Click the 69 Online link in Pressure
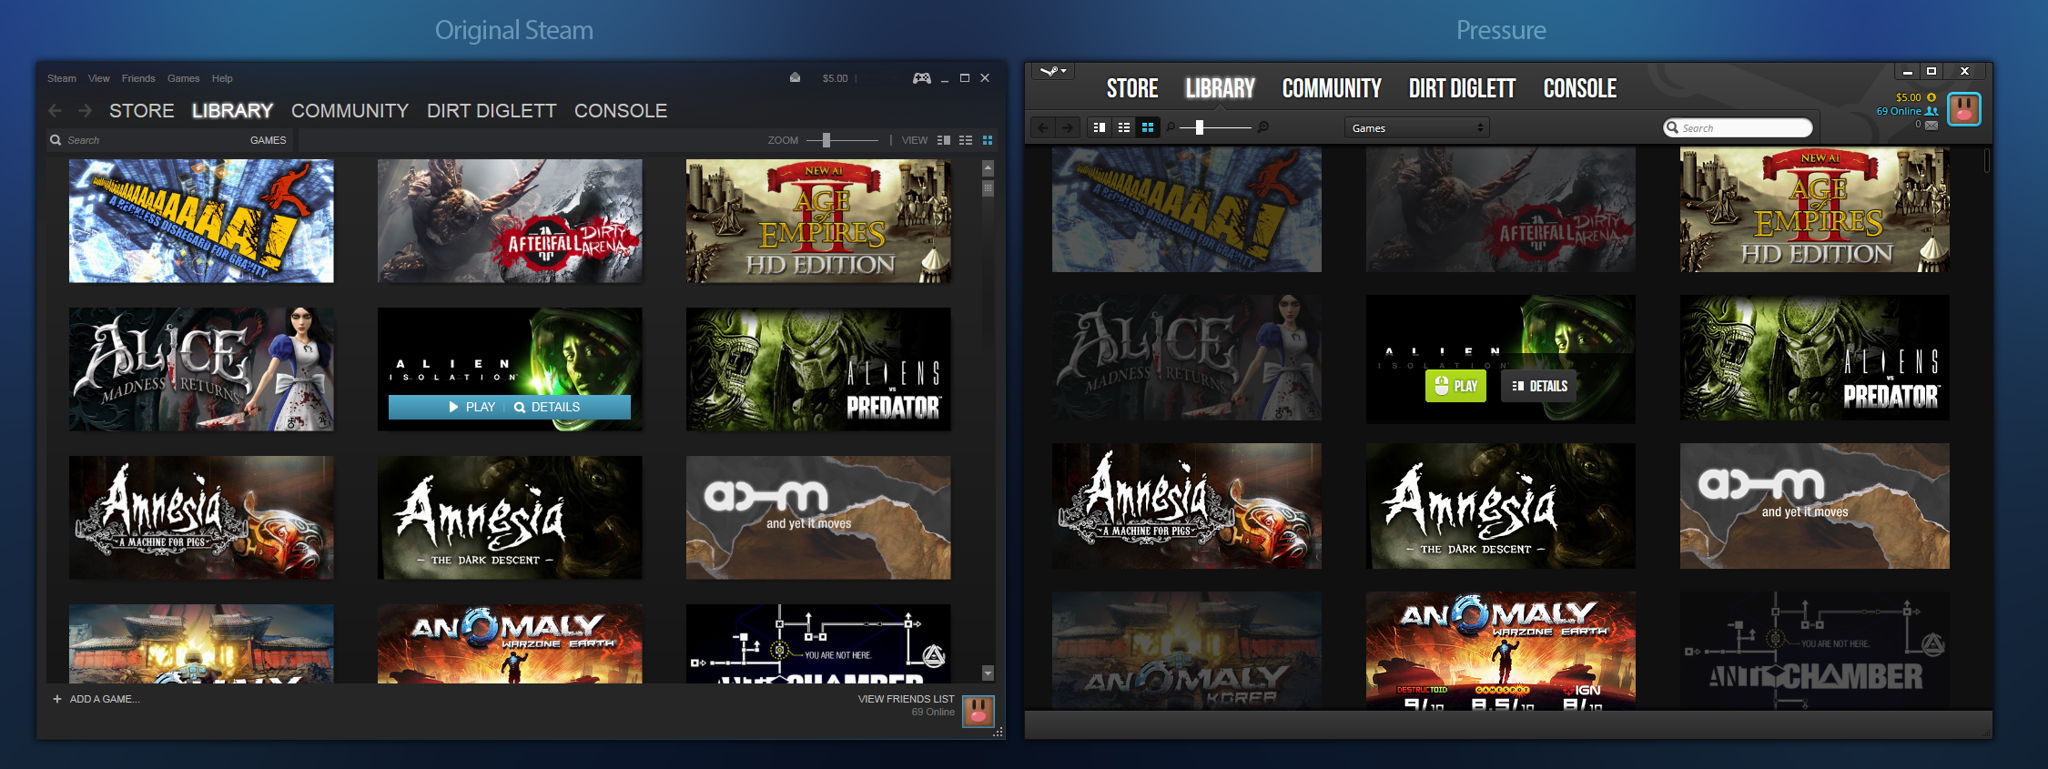2048x769 pixels. 1898,111
